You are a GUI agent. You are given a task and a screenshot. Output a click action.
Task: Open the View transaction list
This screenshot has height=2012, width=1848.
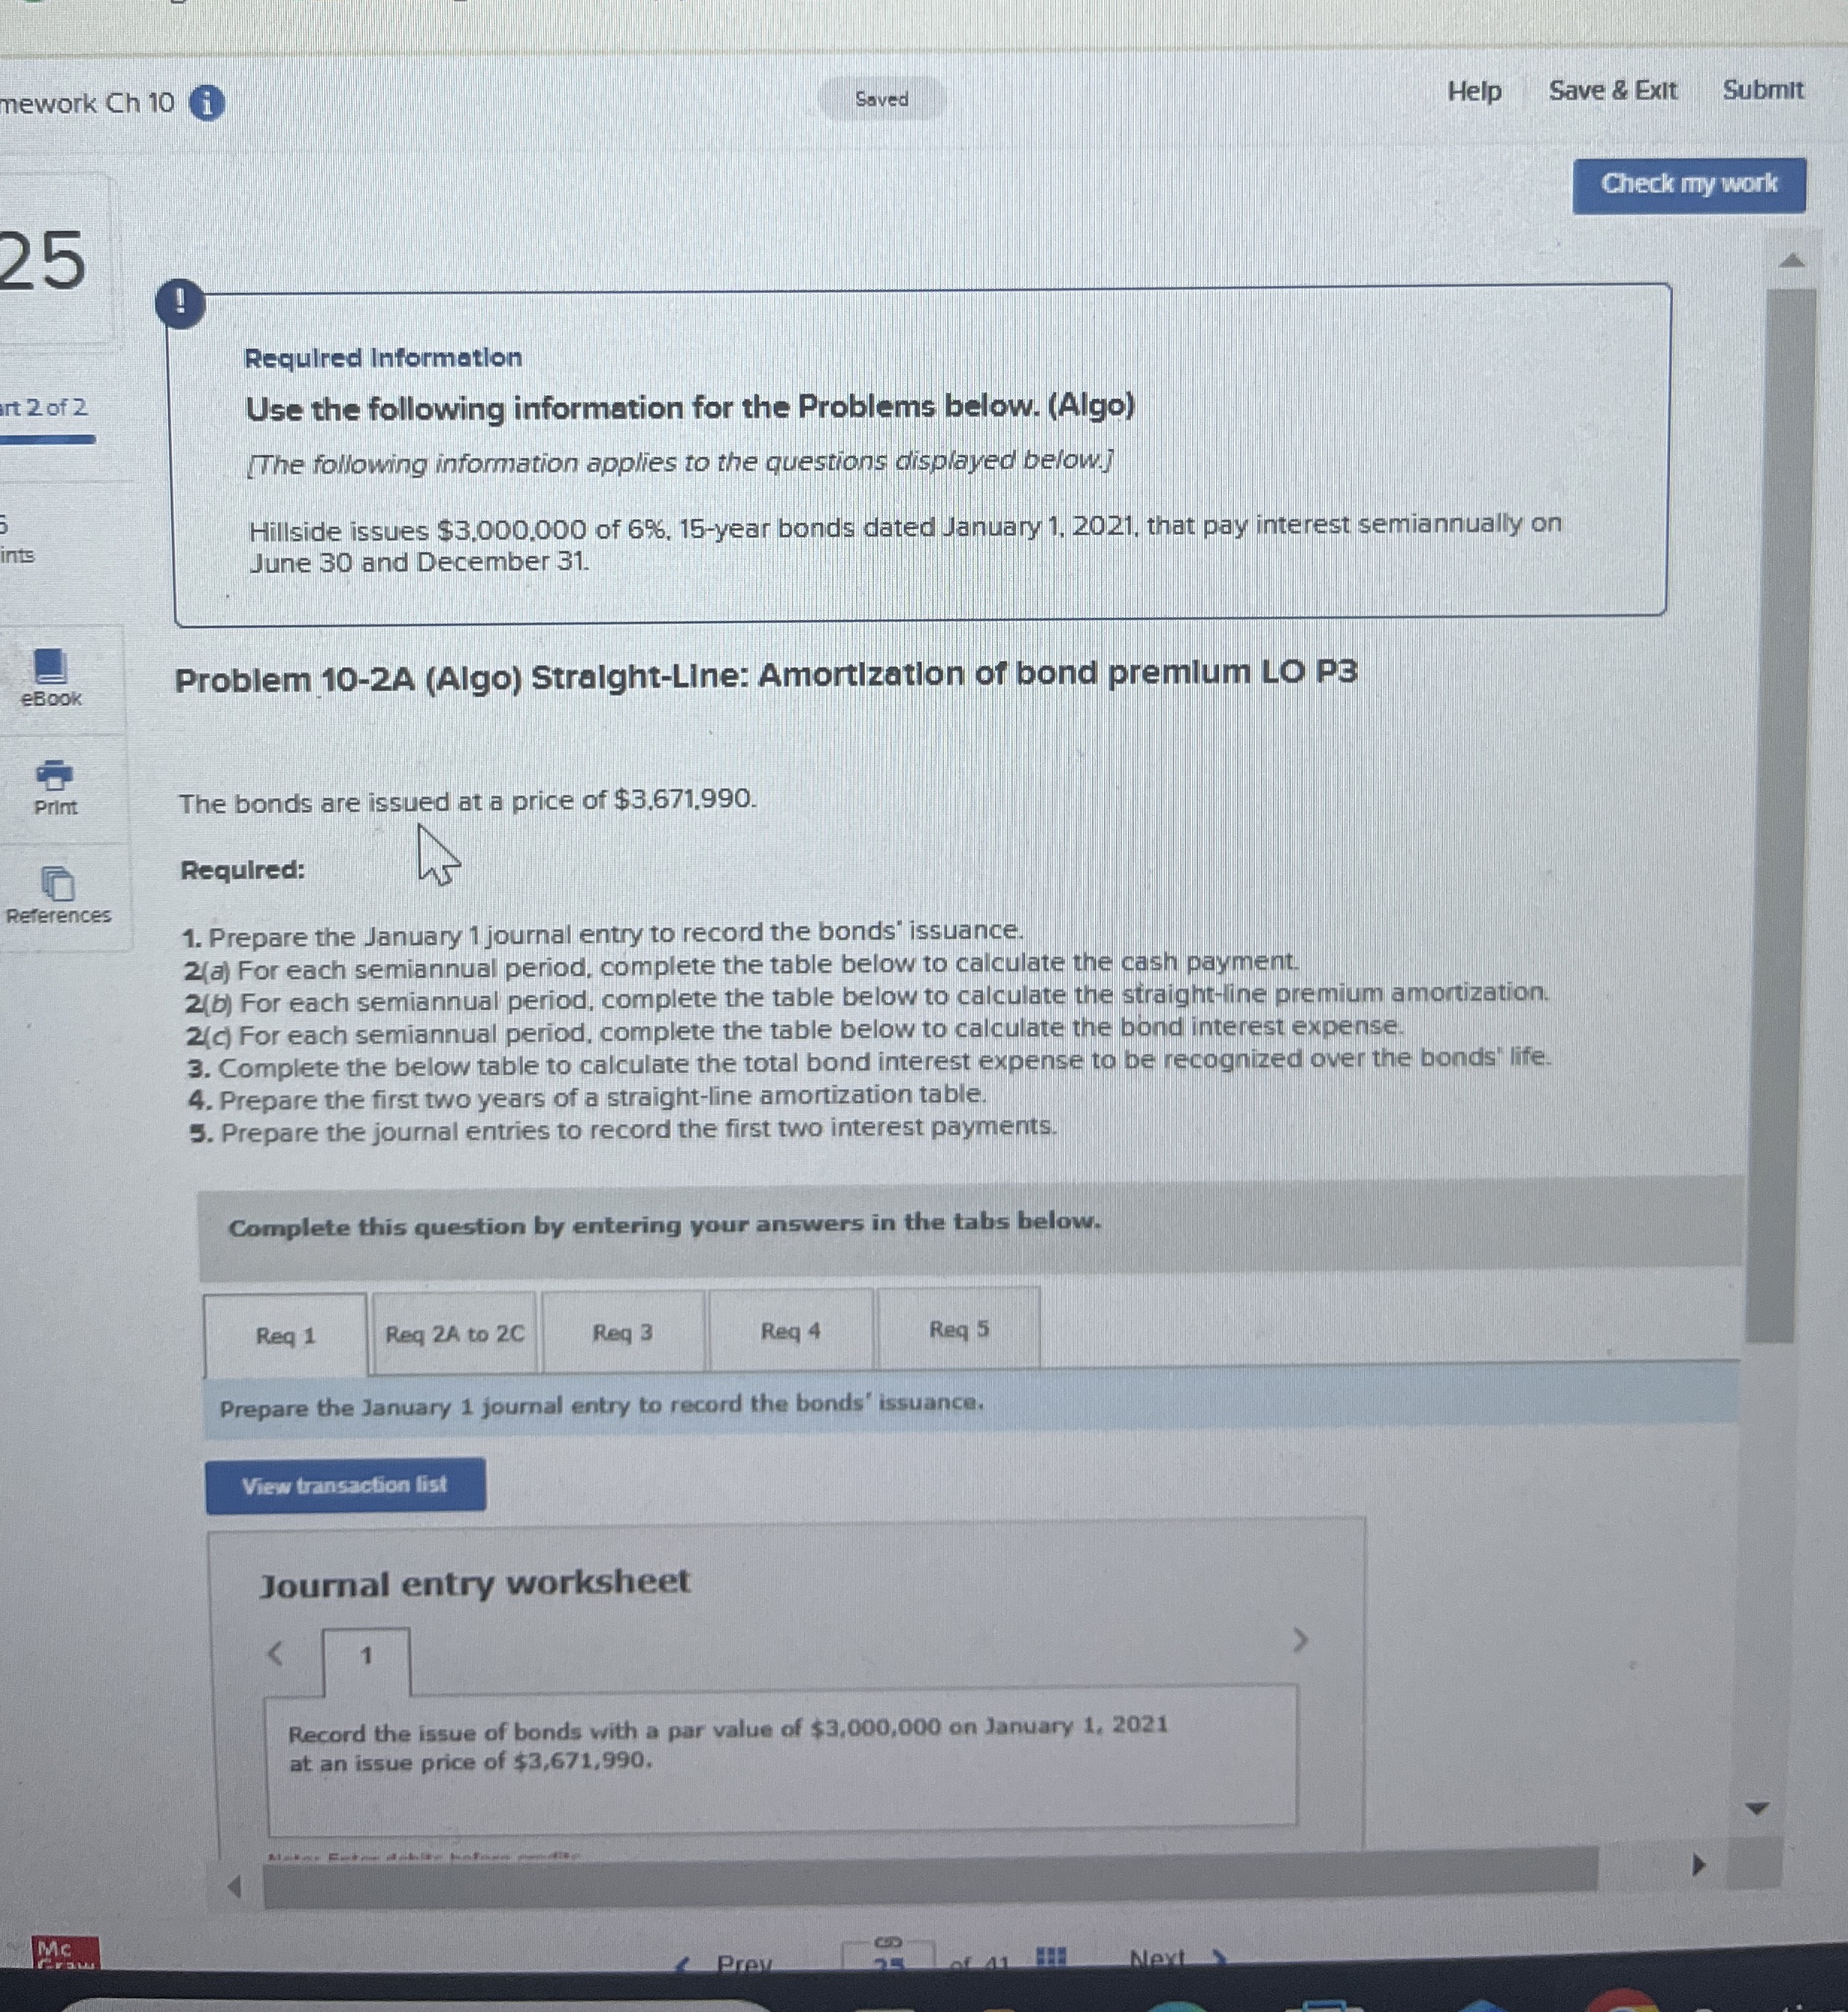[x=346, y=1487]
